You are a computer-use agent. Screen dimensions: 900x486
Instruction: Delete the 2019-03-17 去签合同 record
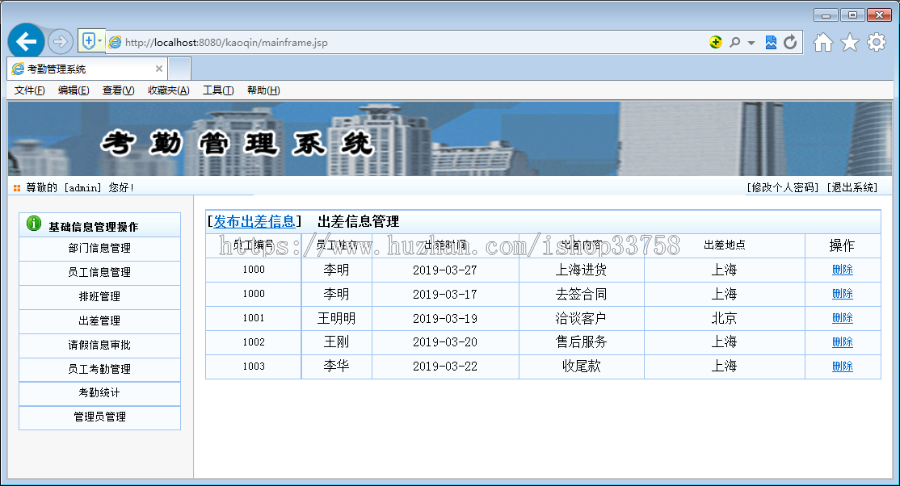842,294
